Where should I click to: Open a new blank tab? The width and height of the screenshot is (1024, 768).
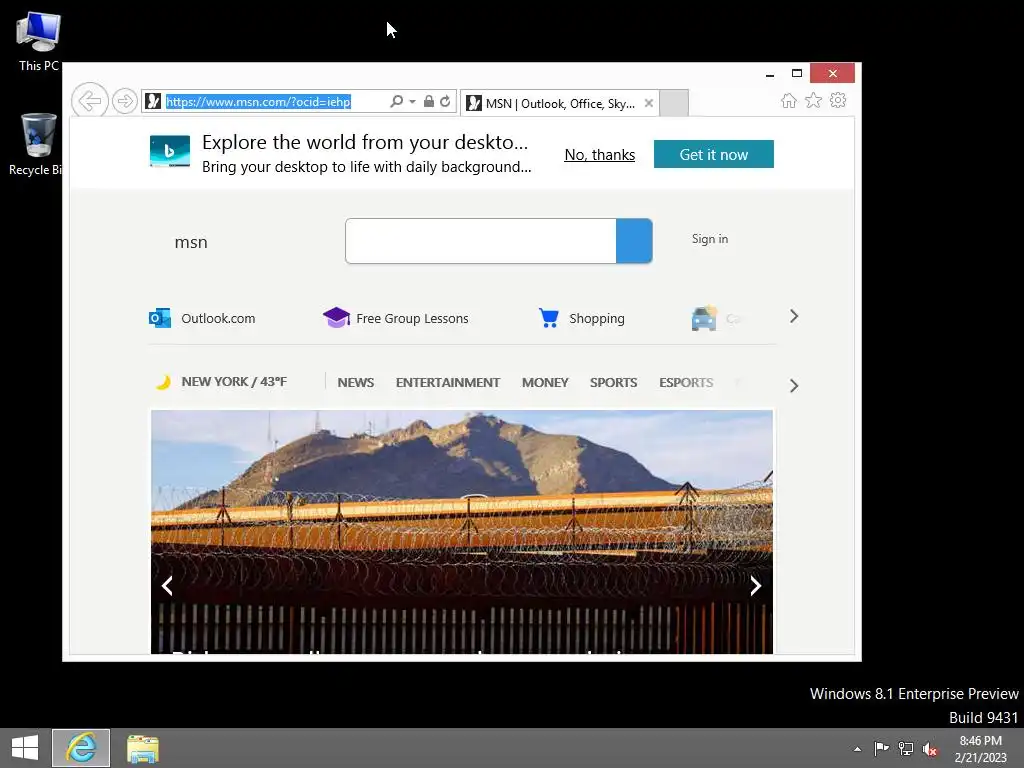coord(674,103)
